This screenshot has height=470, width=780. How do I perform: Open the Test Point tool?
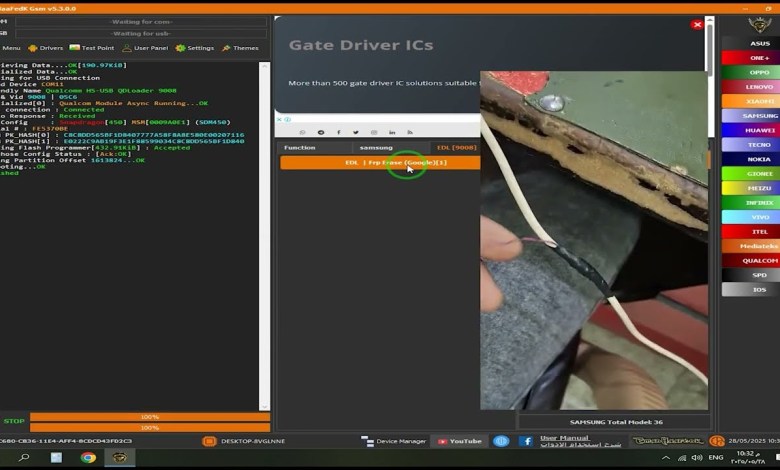coord(92,48)
